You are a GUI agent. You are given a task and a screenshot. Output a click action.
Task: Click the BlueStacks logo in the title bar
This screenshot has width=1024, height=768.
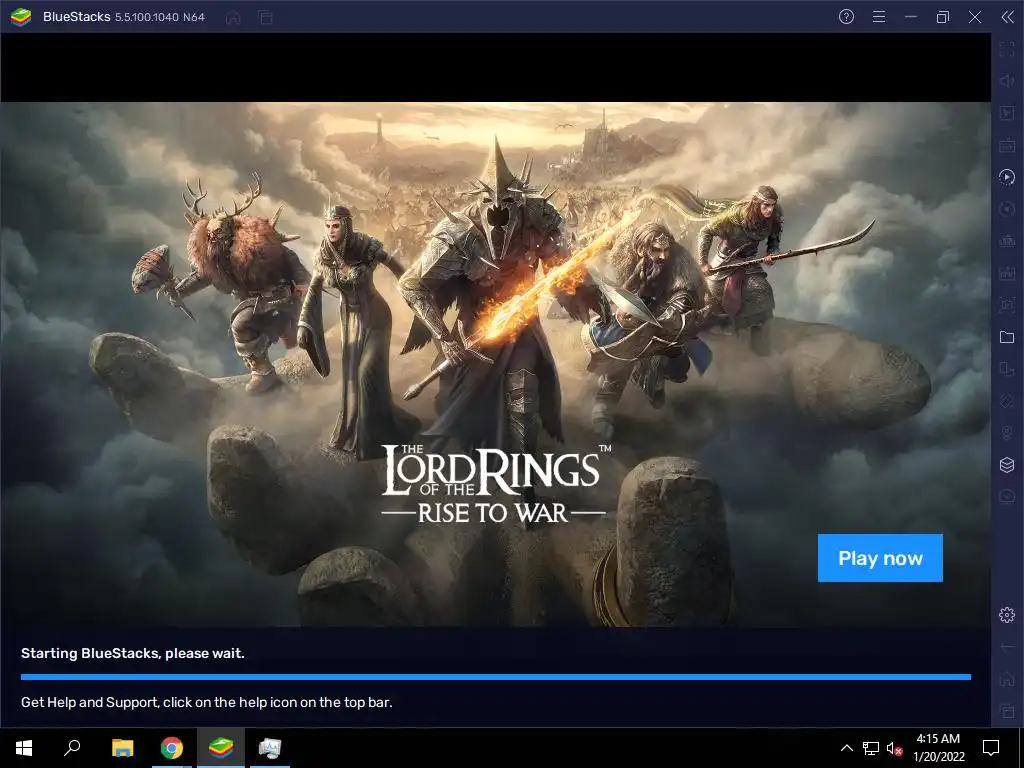(x=21, y=17)
